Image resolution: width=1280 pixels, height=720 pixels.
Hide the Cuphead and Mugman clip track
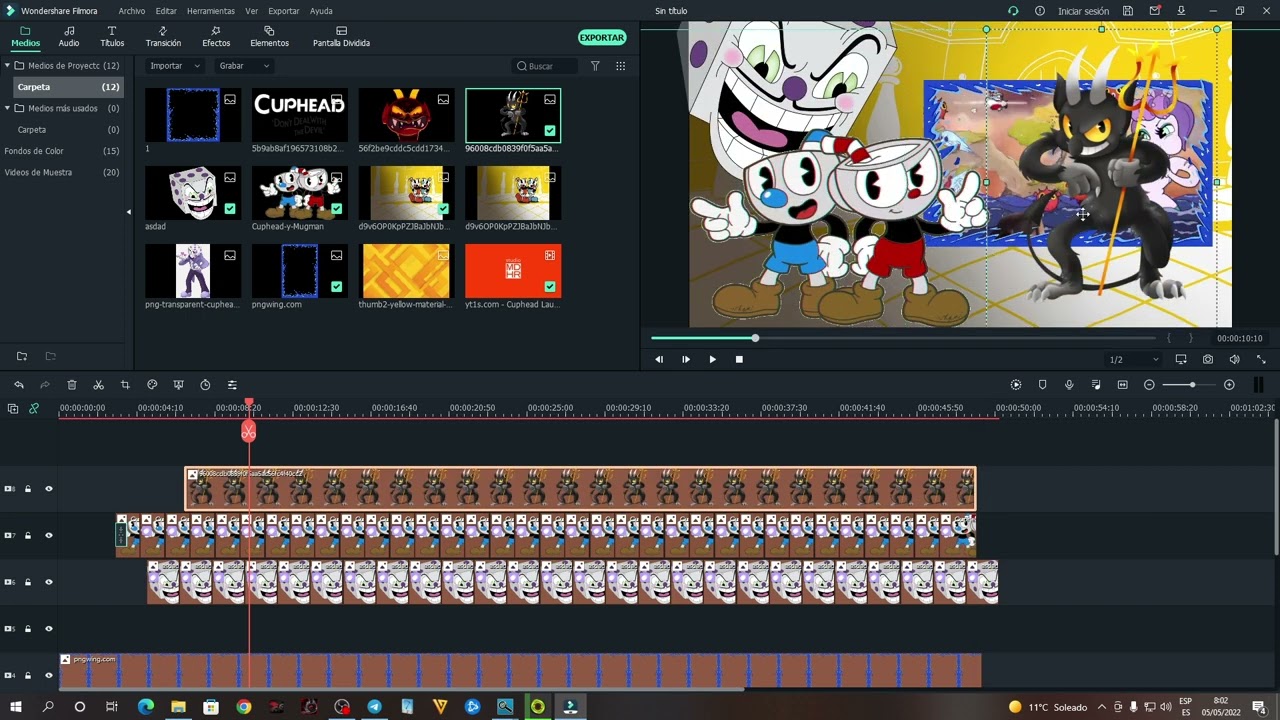(48, 536)
